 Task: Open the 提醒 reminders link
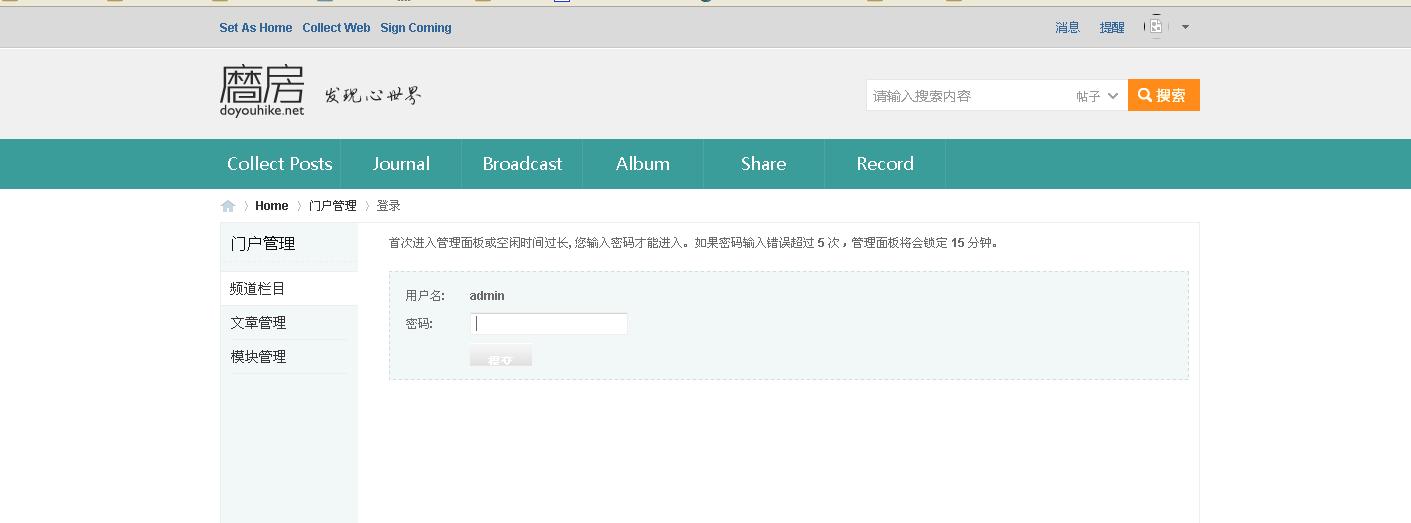click(x=1112, y=28)
